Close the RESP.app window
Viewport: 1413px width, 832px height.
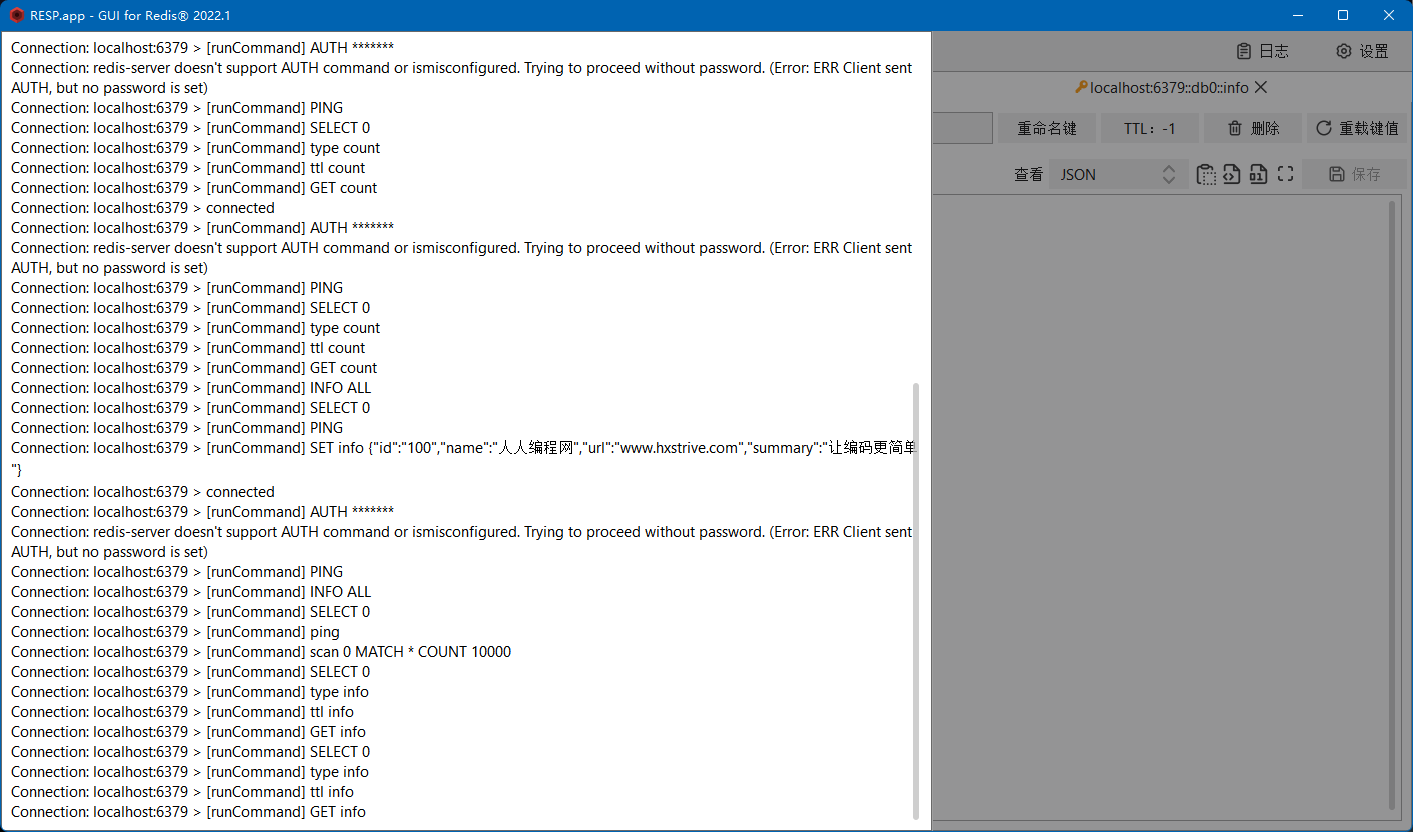1389,15
